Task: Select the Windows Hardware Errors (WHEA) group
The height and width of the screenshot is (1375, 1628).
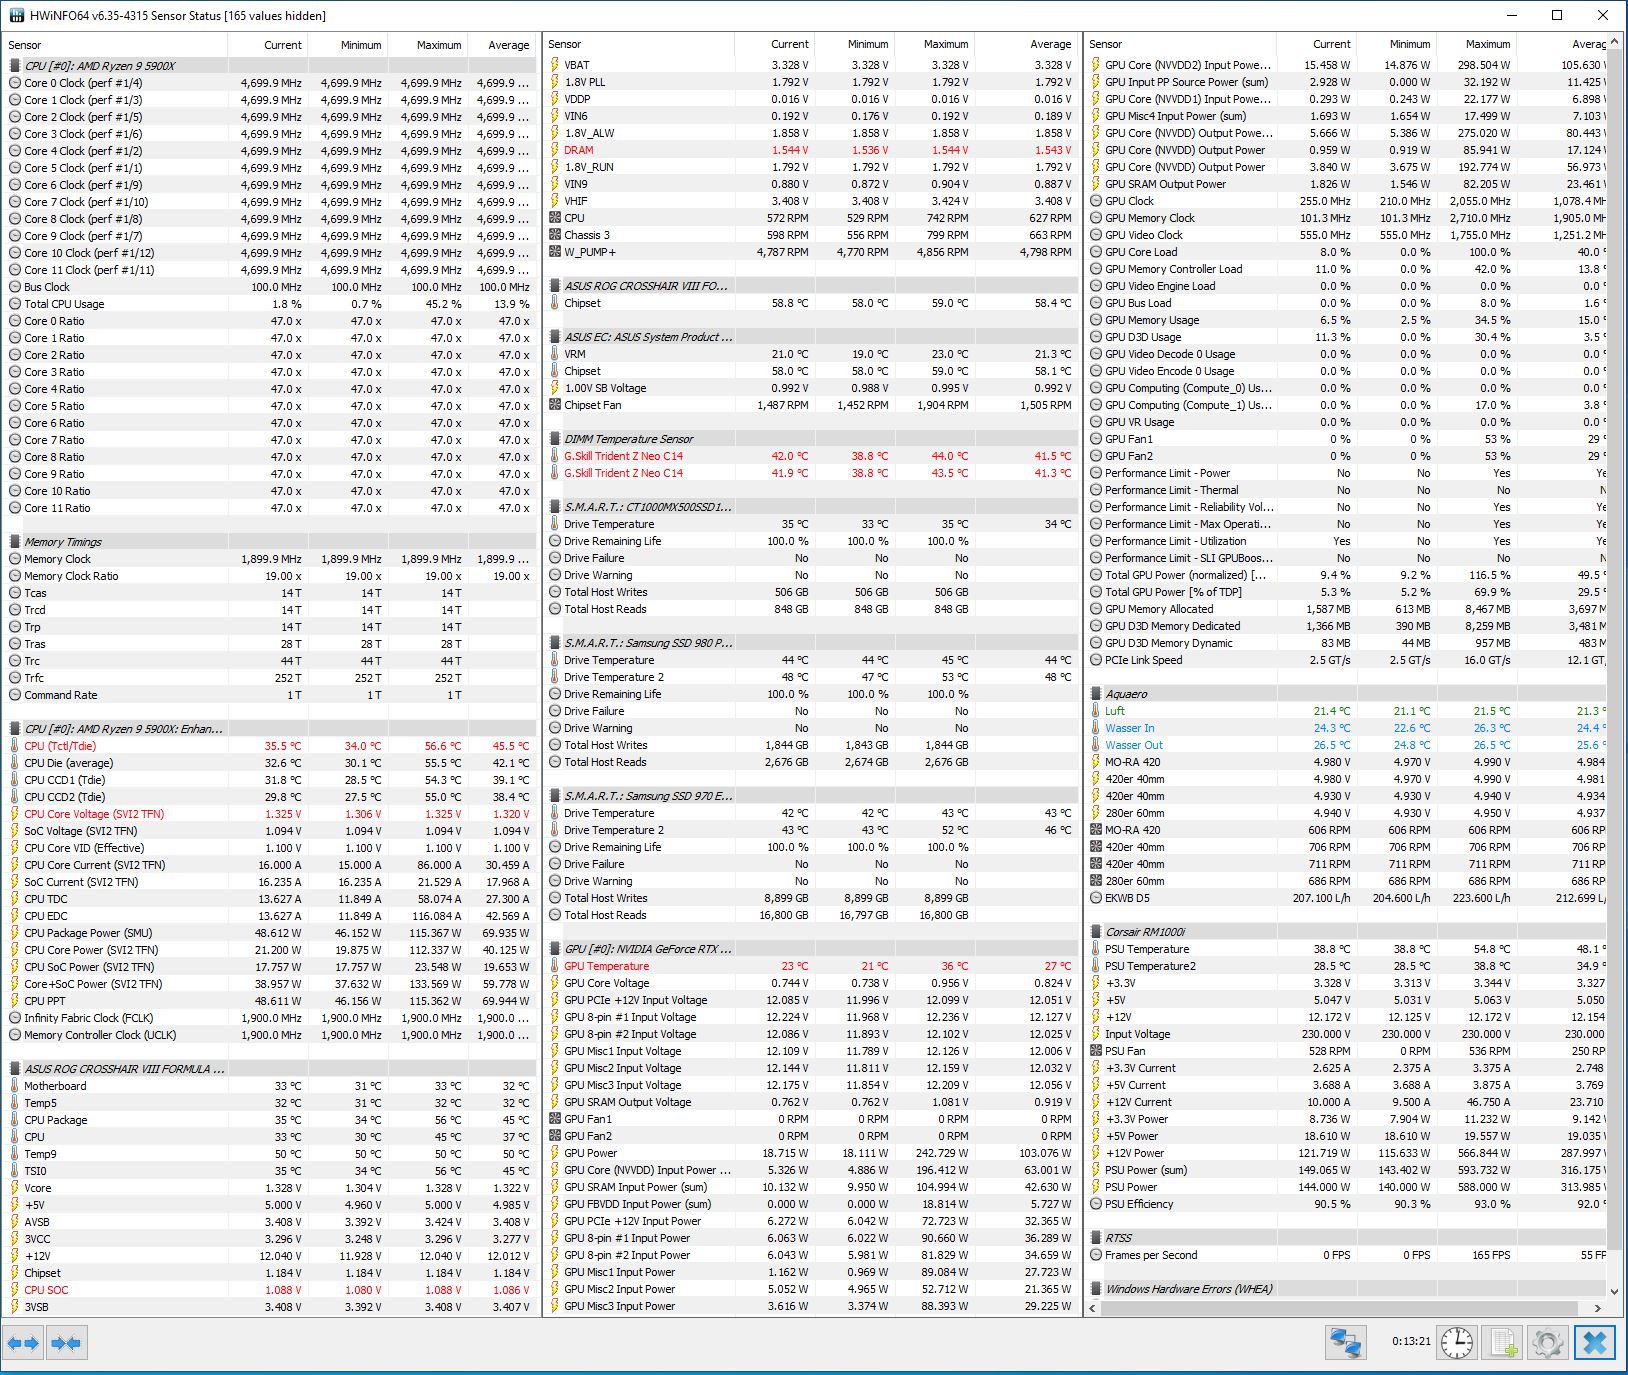Action: [x=1346, y=1289]
